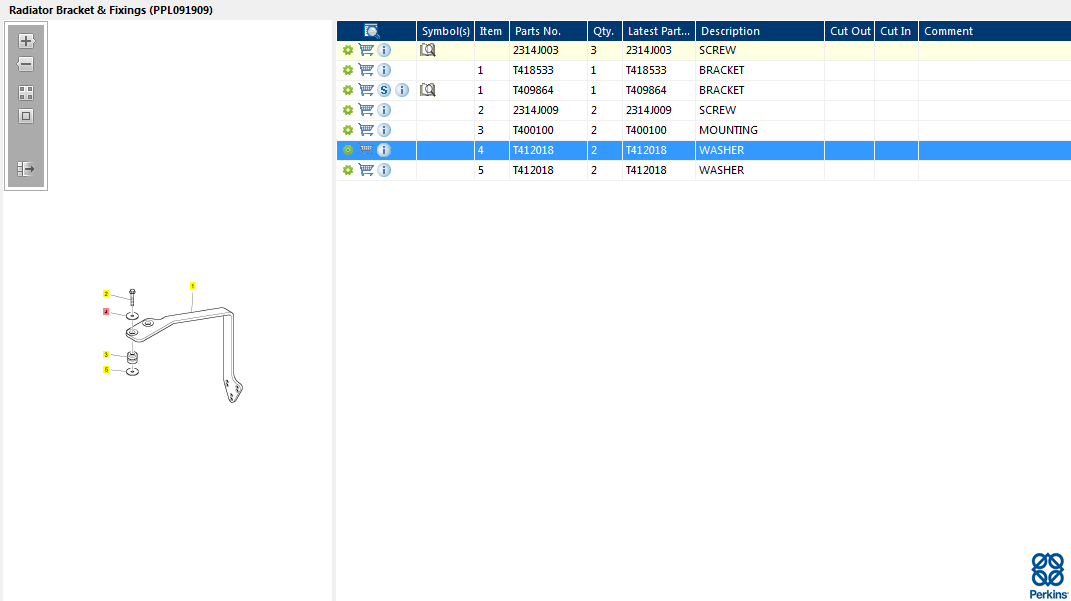Click the gear icon for screw 2314J003
The width and height of the screenshot is (1071, 601).
pos(348,50)
